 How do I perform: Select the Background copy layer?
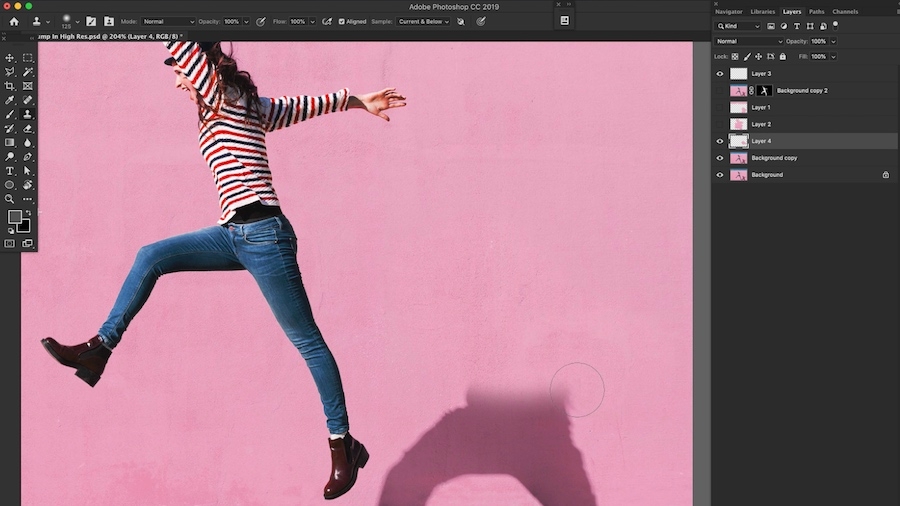775,158
